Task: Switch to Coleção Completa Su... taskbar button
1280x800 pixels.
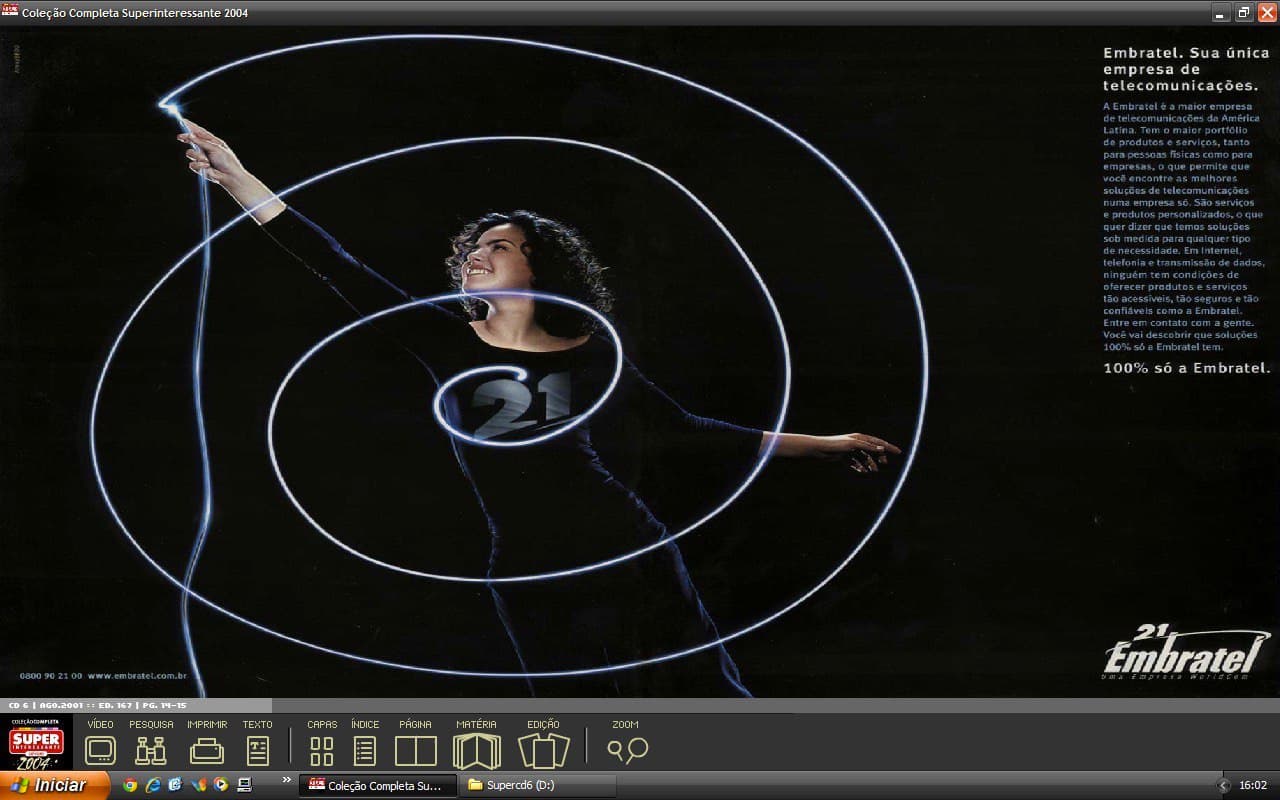Action: point(378,785)
